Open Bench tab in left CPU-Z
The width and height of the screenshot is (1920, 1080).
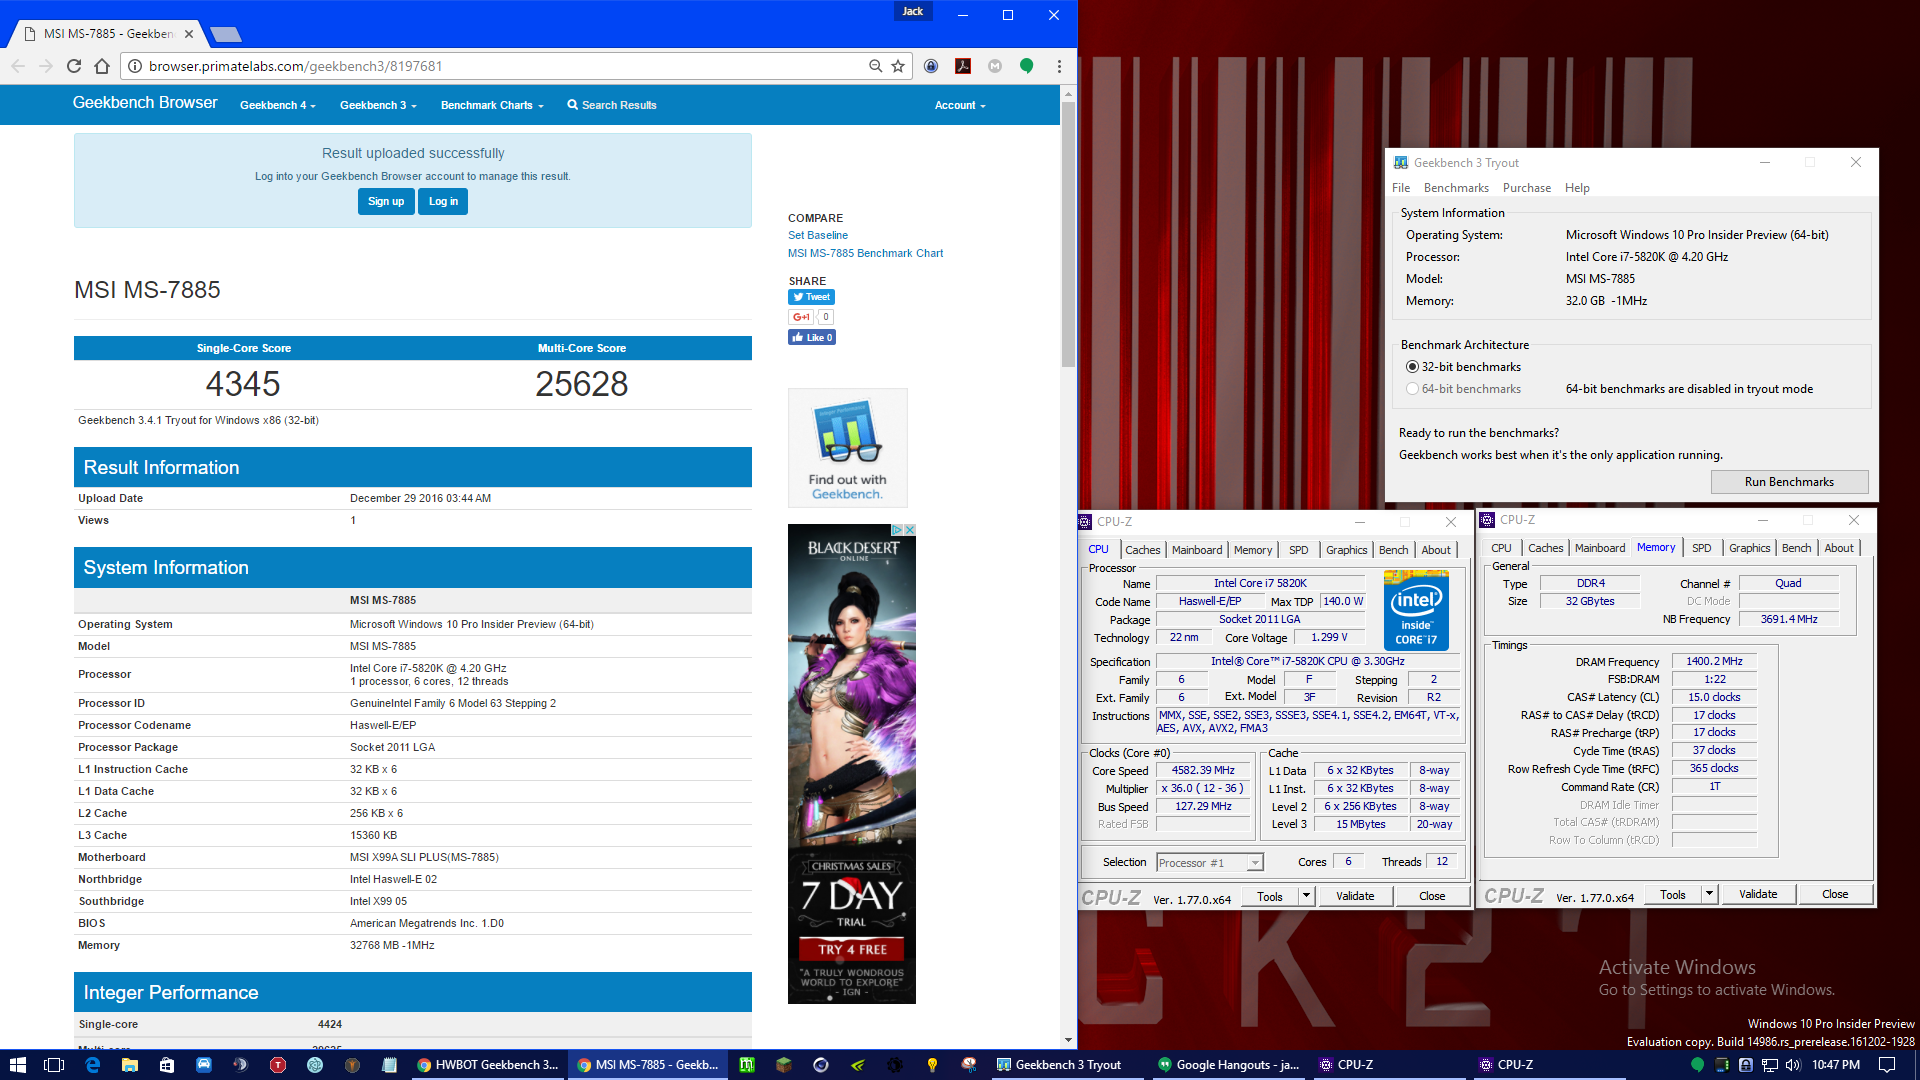1393,550
